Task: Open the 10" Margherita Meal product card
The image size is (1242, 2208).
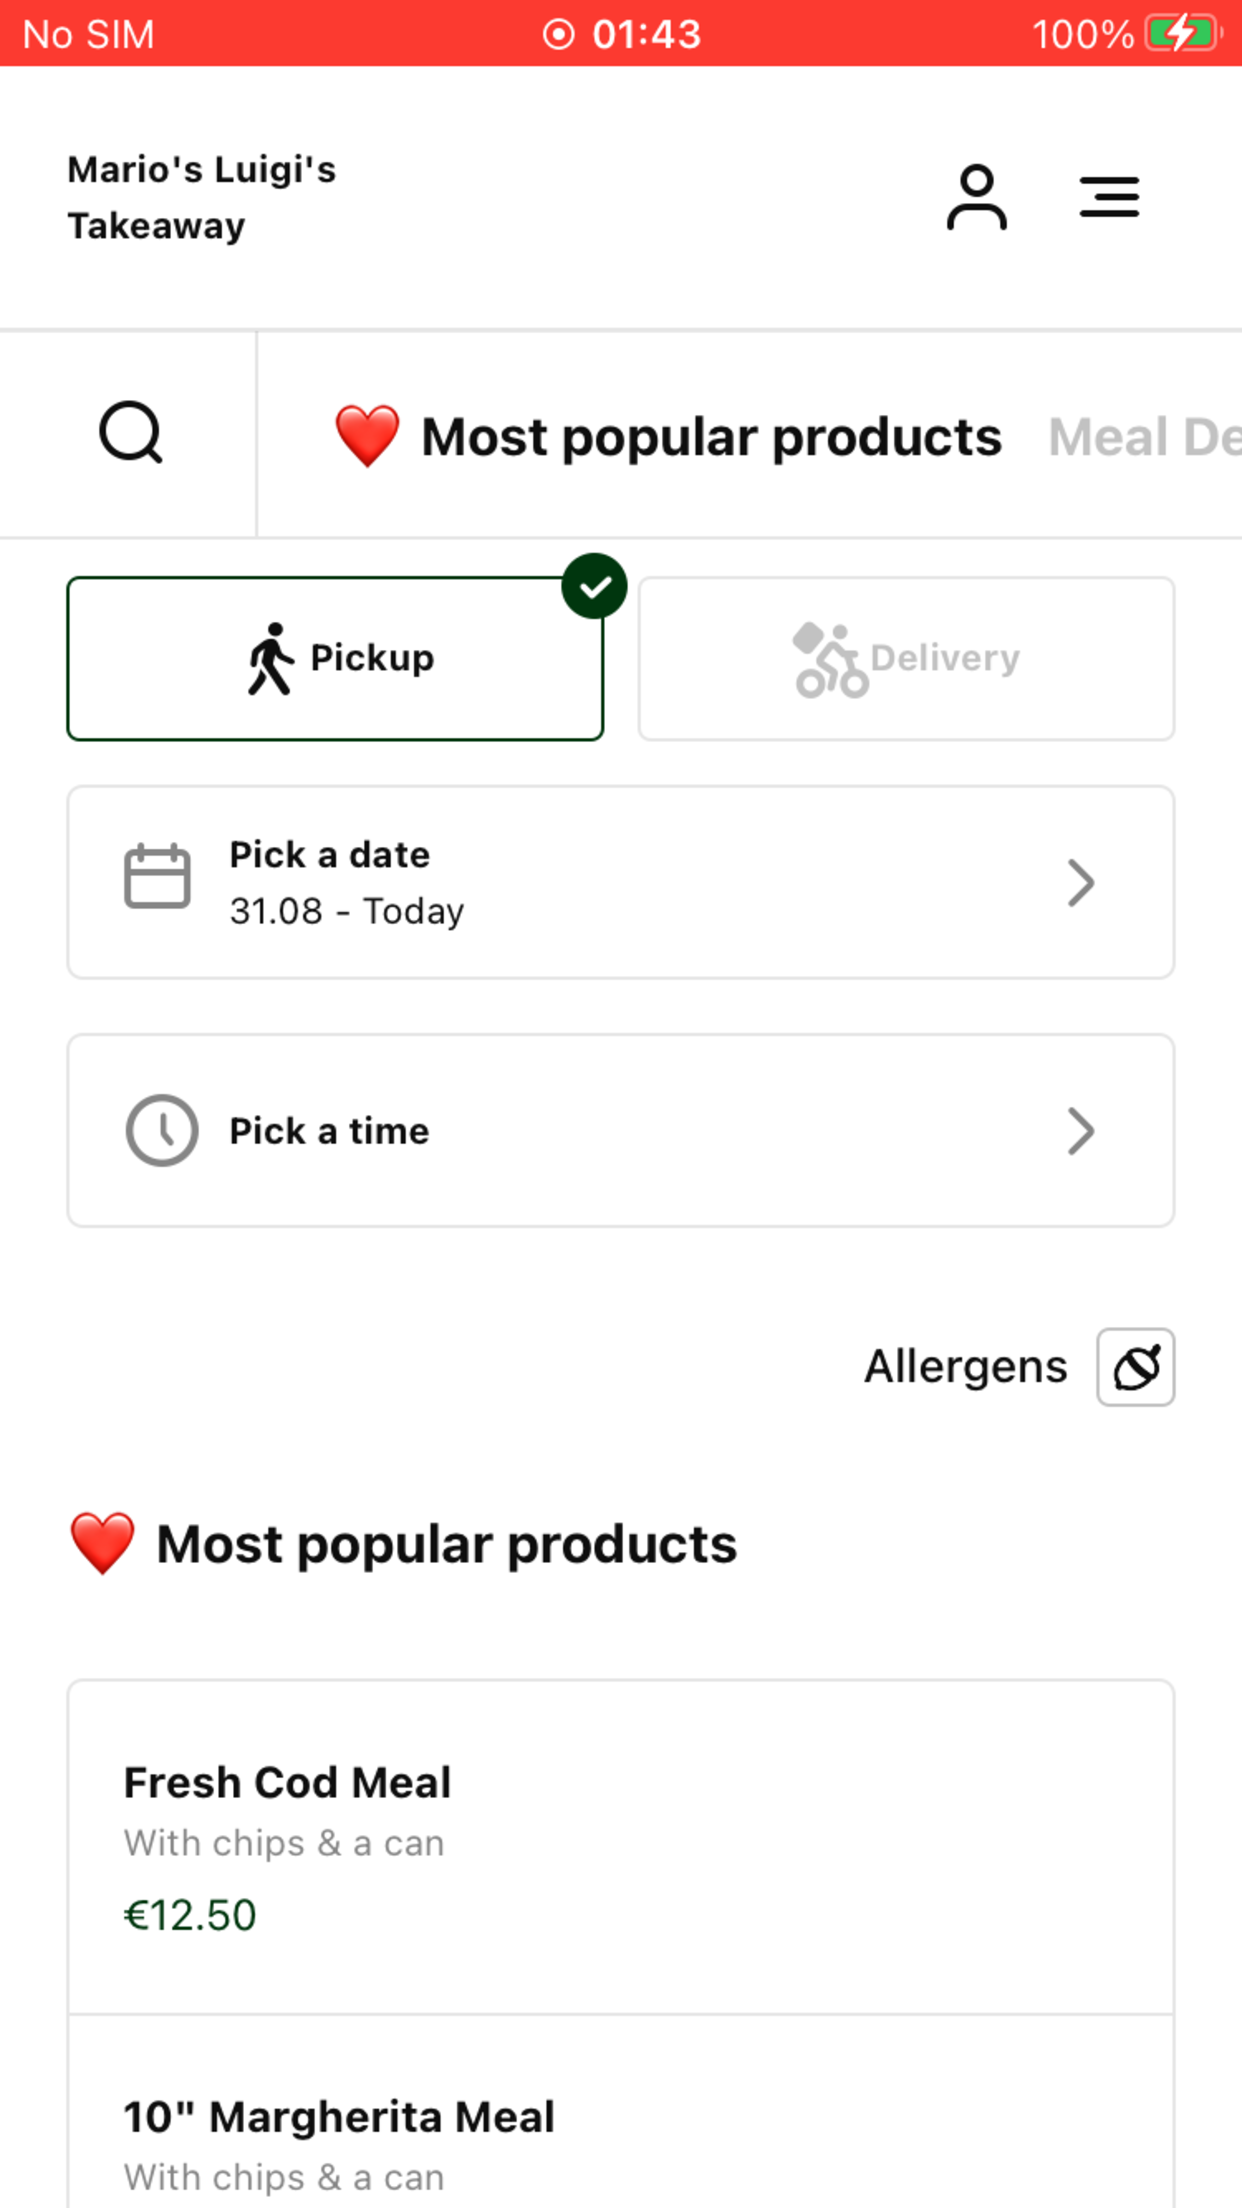Action: [x=621, y=2112]
